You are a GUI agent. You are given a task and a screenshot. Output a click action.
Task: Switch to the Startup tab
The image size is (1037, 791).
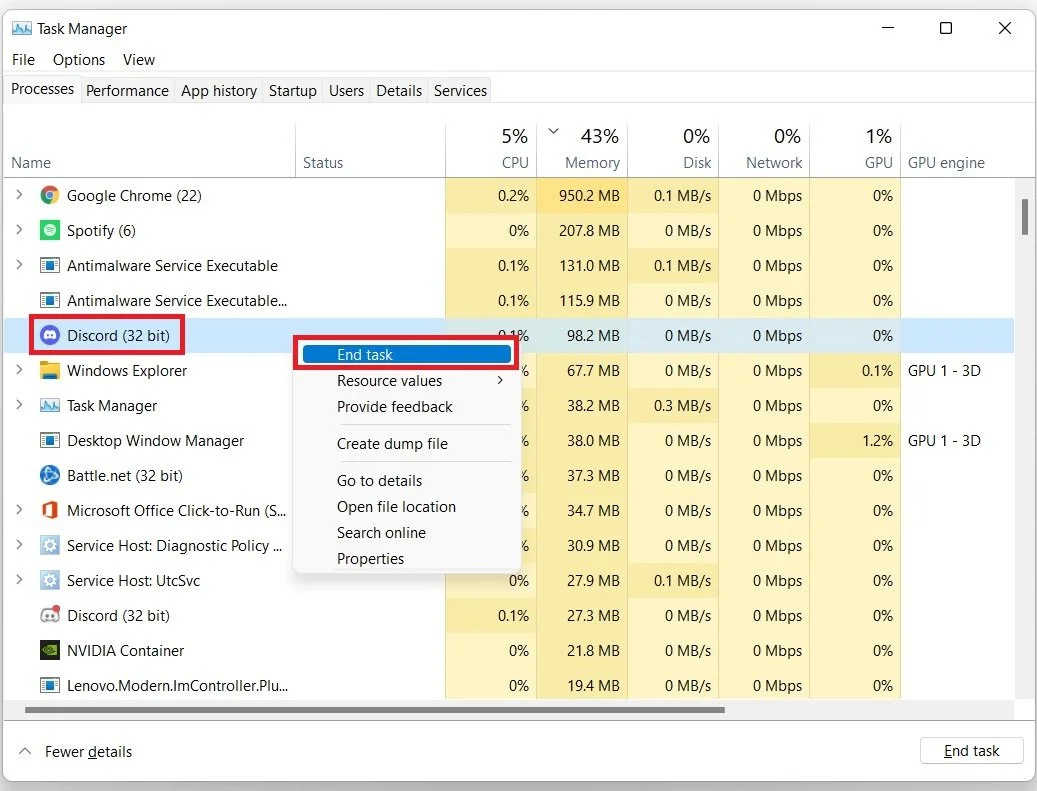coord(292,91)
